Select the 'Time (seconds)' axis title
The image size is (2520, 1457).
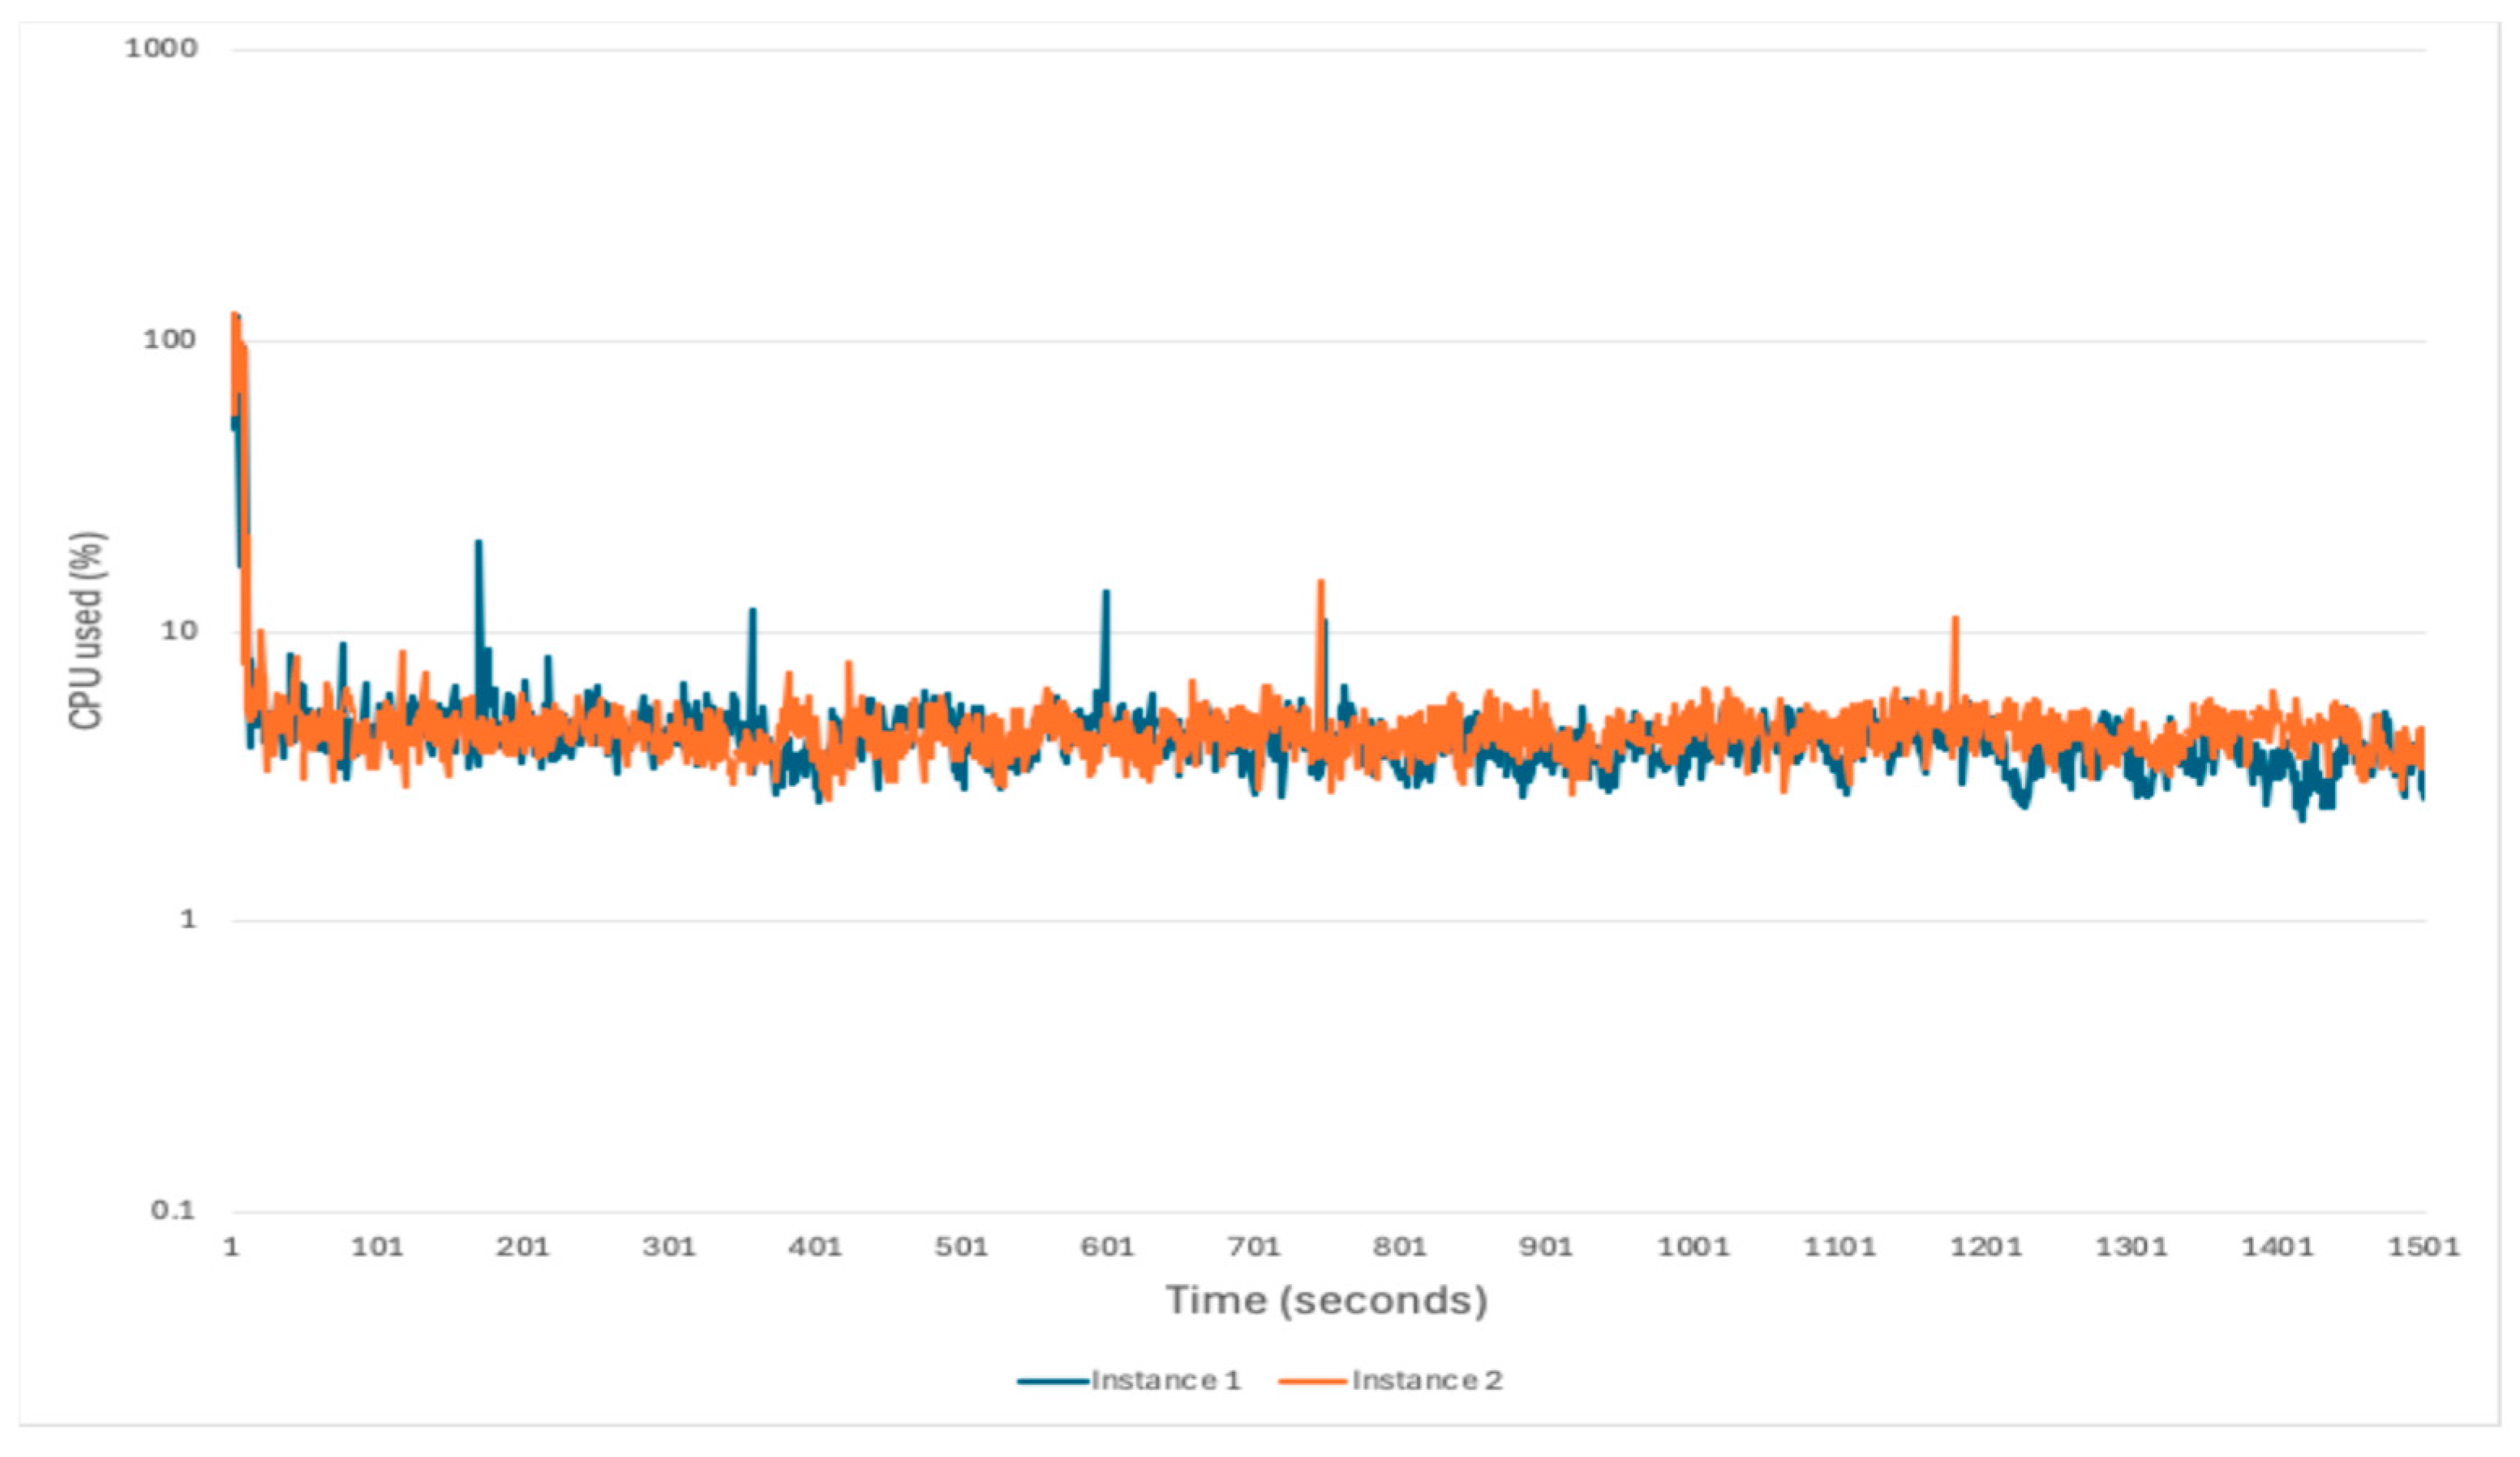(1326, 1300)
